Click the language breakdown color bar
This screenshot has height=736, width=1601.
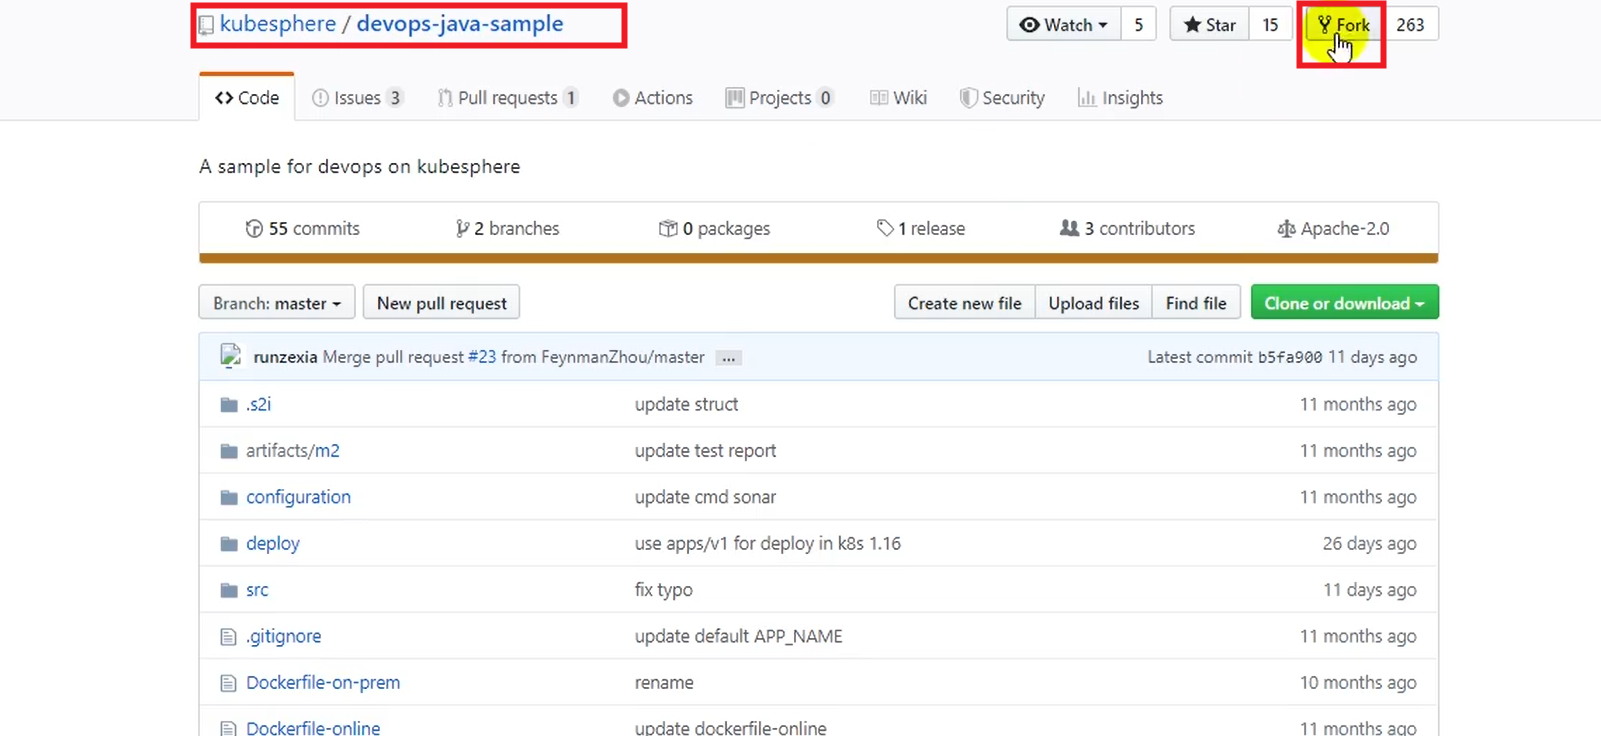(818, 258)
